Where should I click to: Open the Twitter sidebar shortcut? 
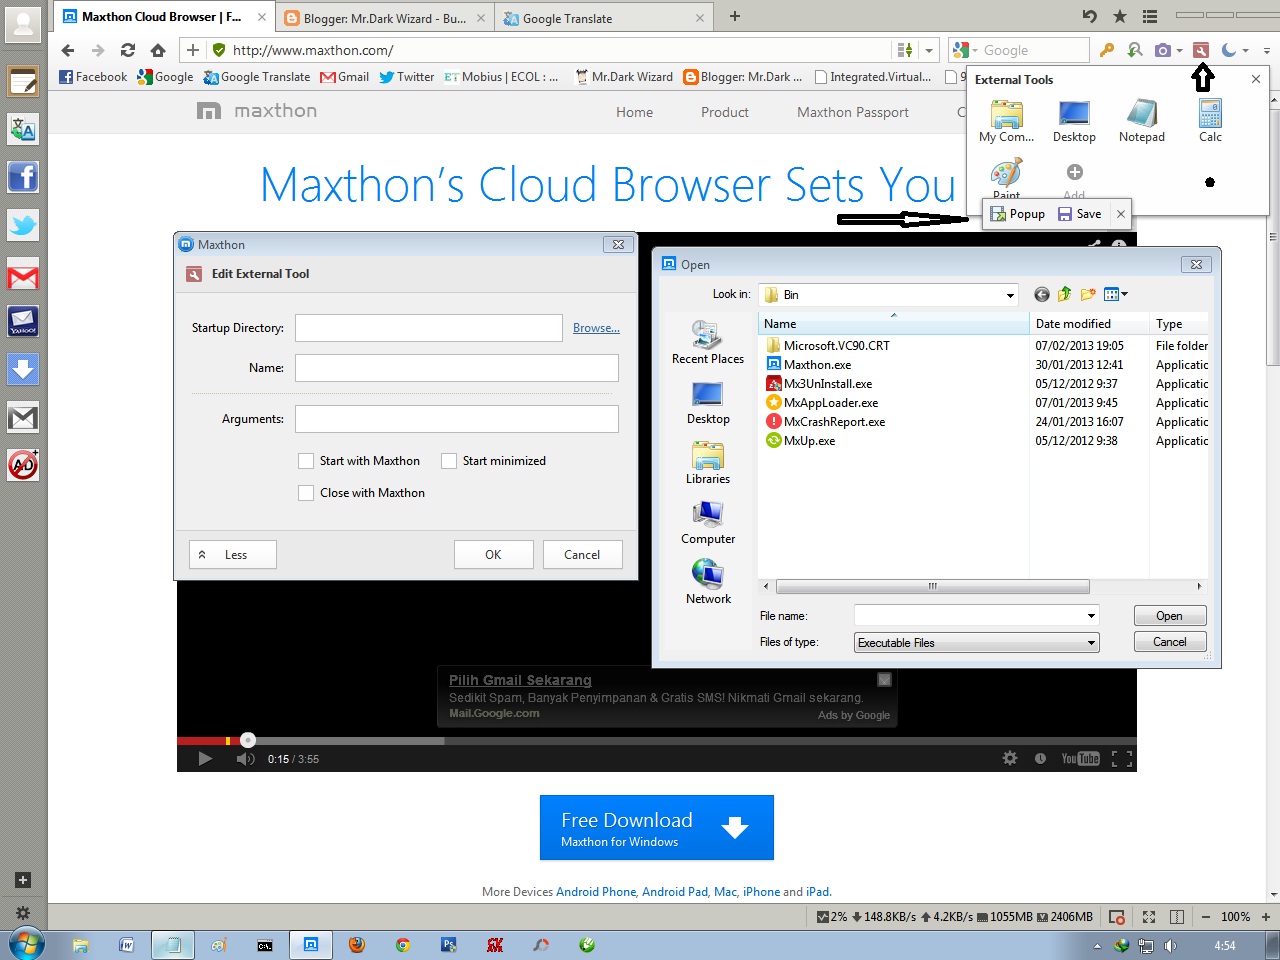(x=23, y=226)
